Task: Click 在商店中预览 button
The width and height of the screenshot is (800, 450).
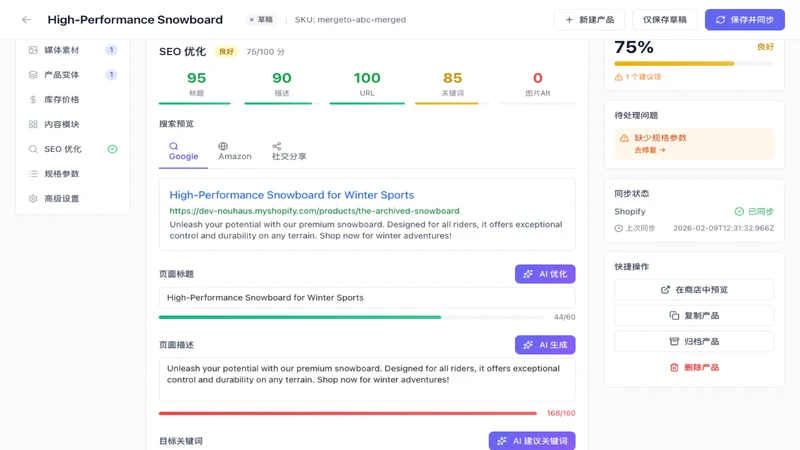Action: [694, 290]
